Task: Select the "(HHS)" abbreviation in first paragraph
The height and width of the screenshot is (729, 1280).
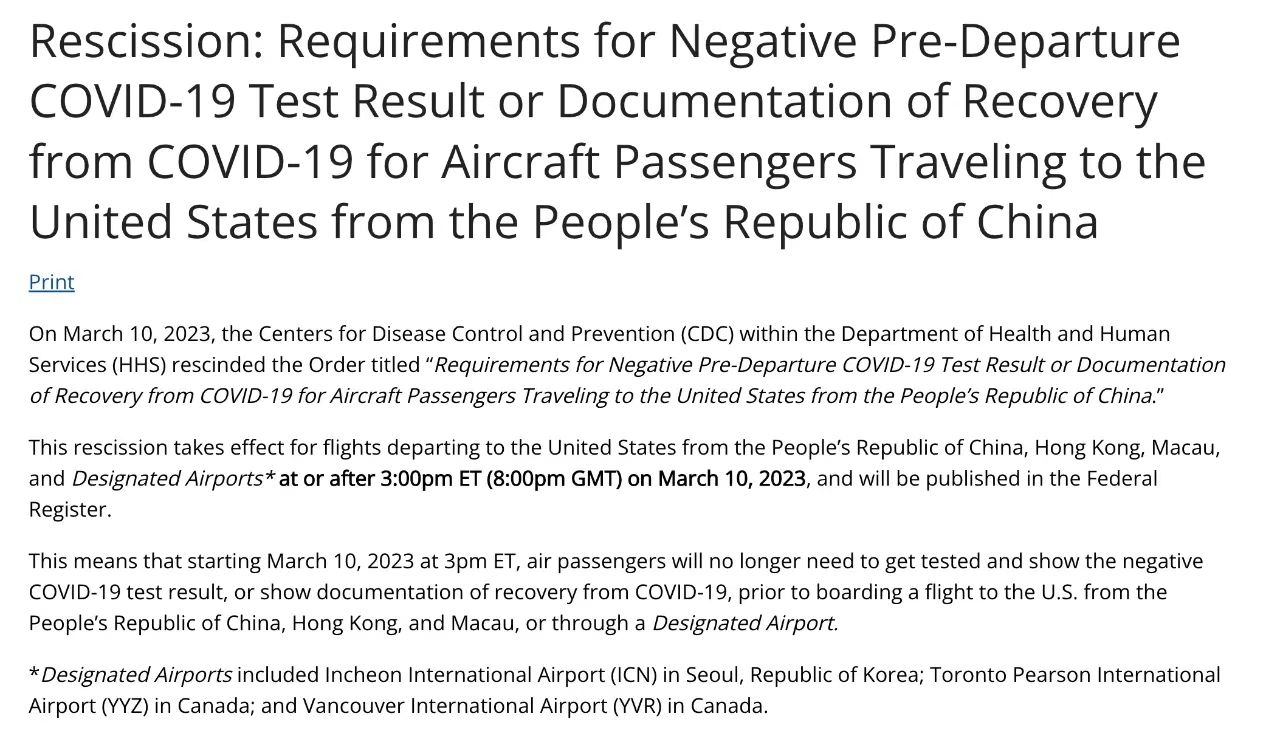Action: [133, 365]
